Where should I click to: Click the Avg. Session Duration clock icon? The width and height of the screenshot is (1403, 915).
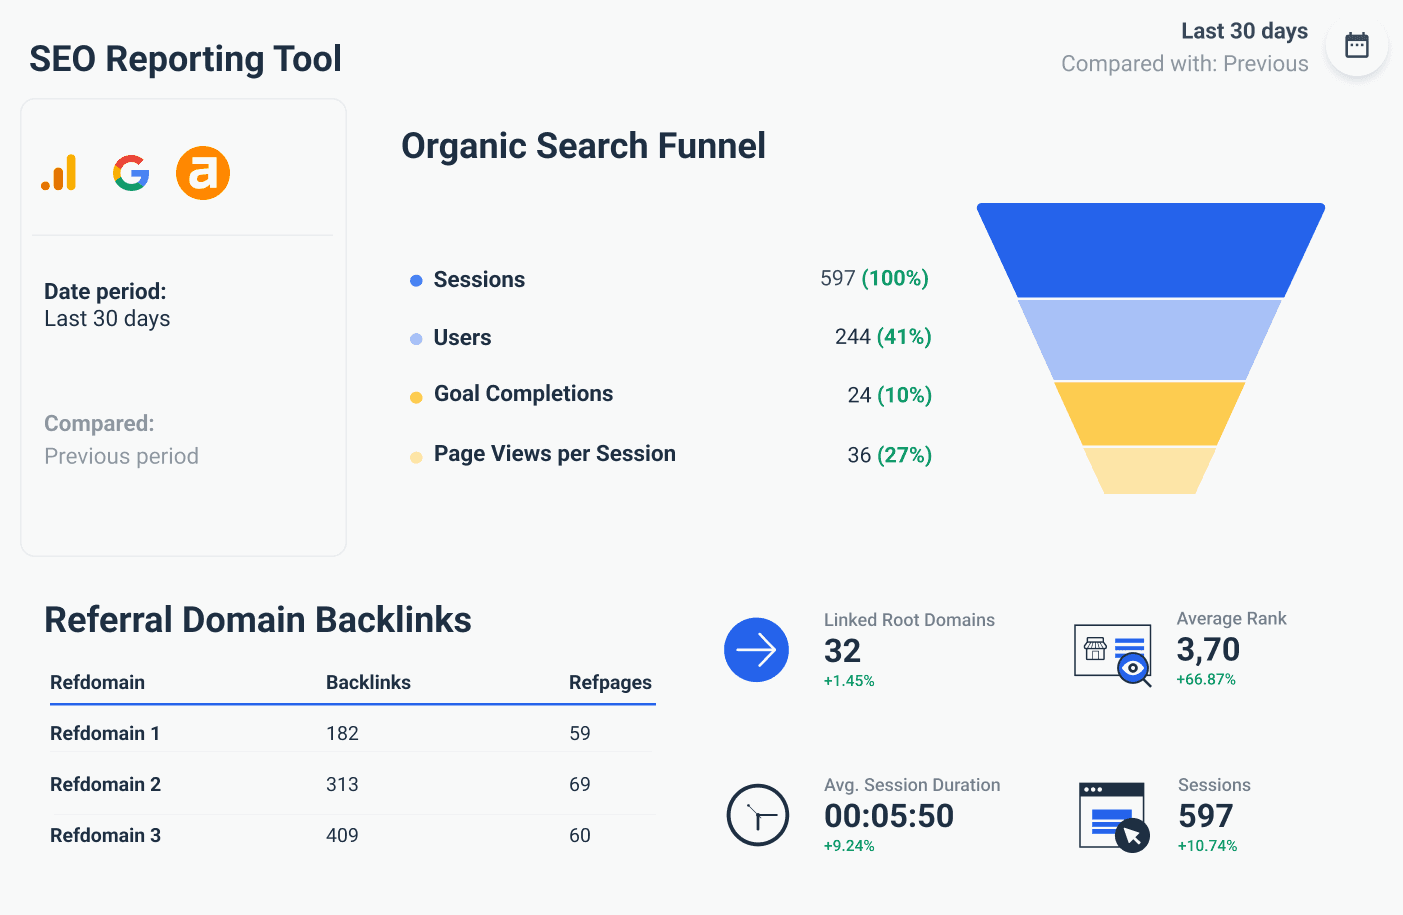point(757,814)
